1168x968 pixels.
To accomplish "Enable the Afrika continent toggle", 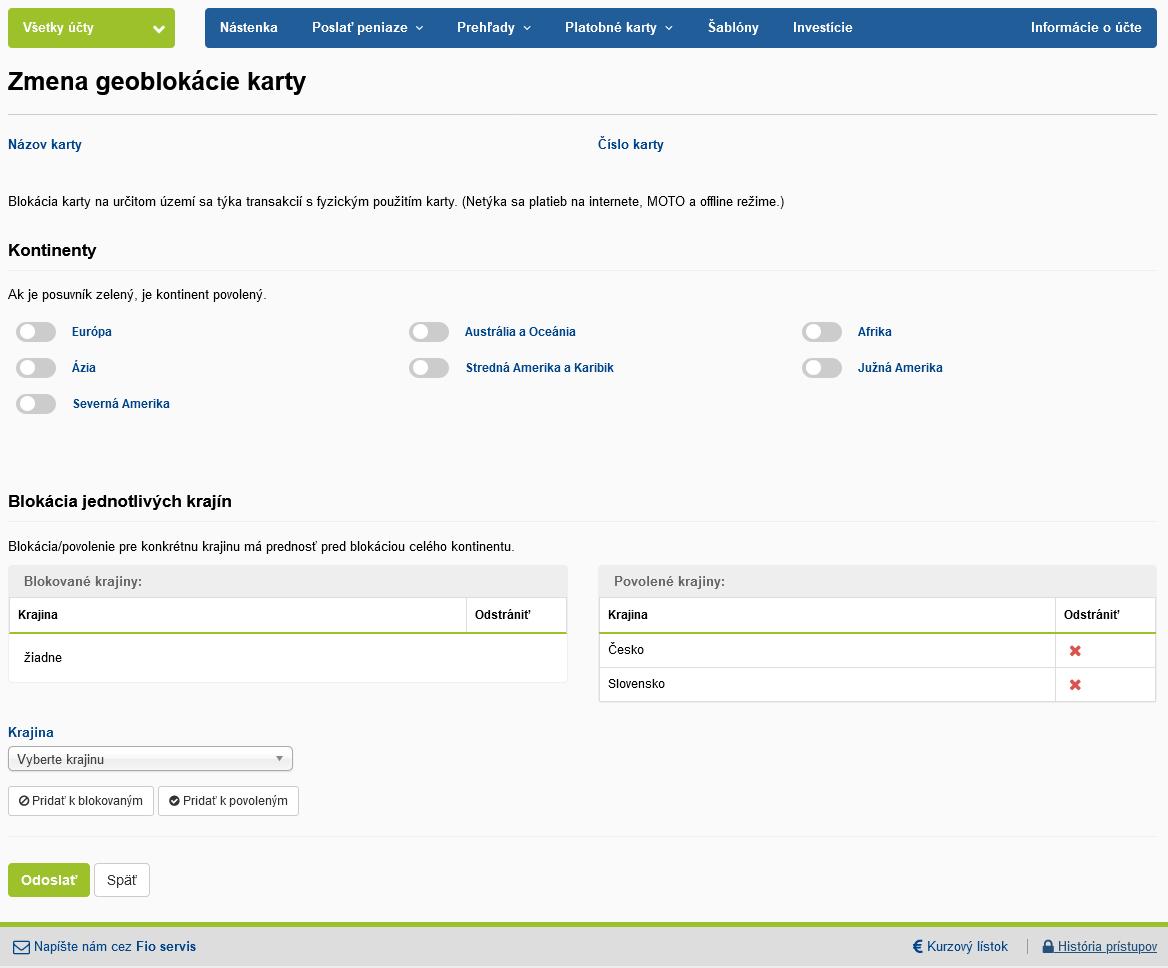I will (822, 332).
